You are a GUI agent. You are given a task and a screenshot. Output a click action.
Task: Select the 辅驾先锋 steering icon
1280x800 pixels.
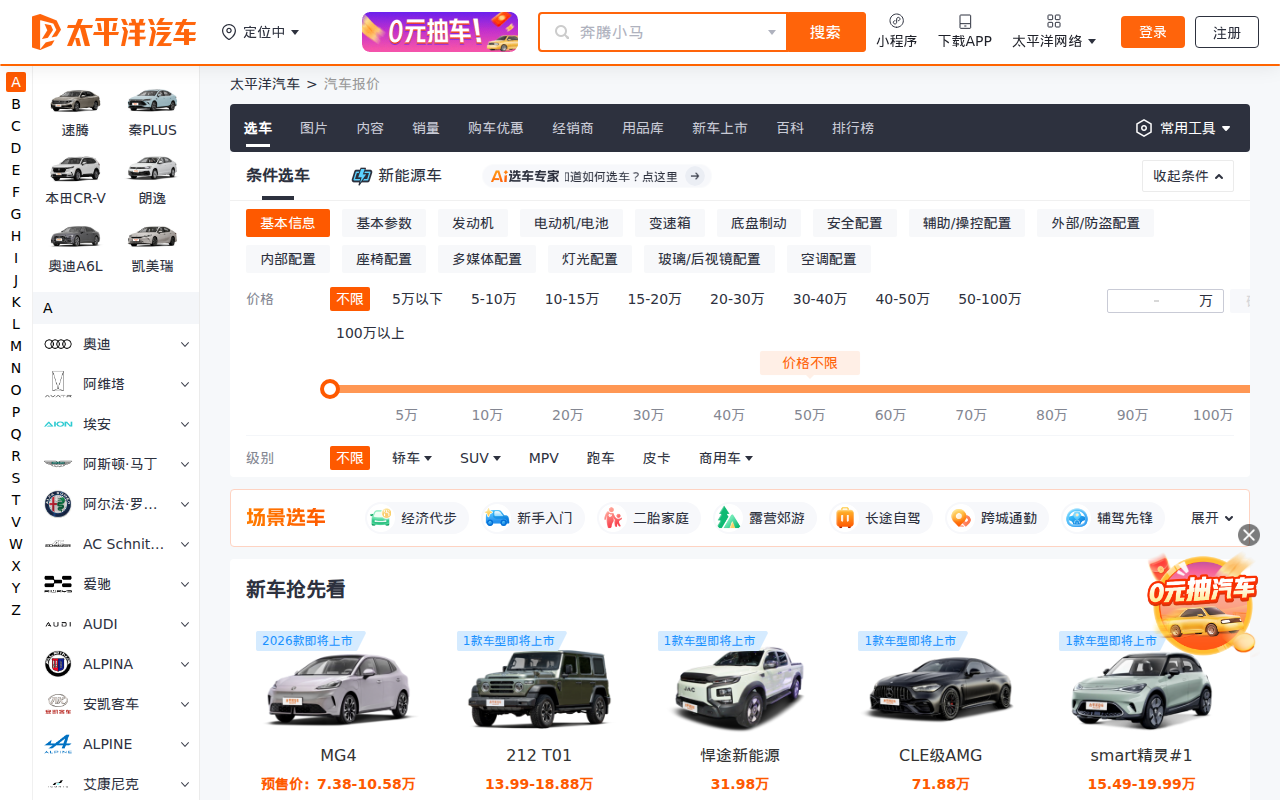click(1077, 518)
